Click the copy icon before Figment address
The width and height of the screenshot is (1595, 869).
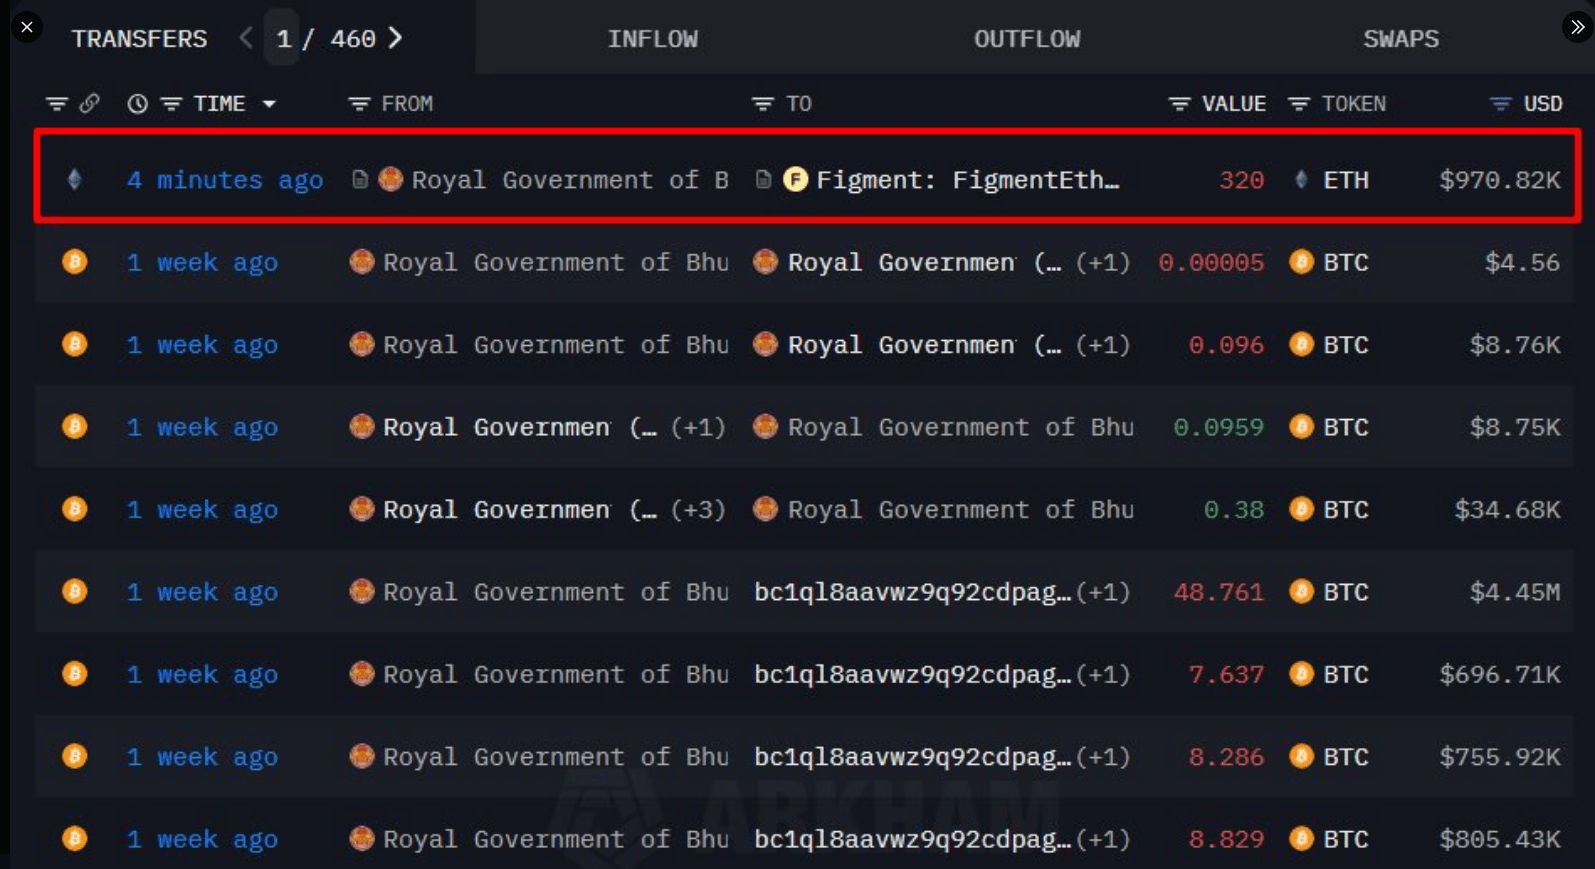tap(763, 180)
